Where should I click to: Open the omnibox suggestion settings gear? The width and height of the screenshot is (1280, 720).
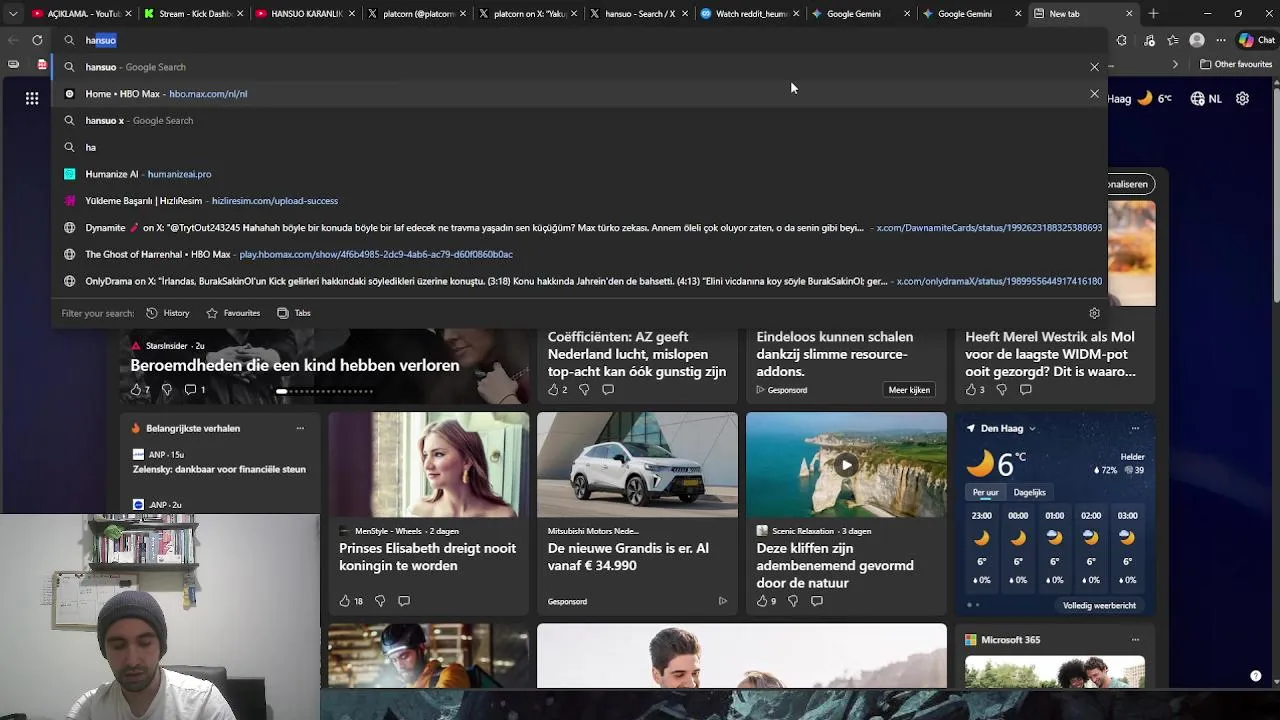coord(1094,313)
